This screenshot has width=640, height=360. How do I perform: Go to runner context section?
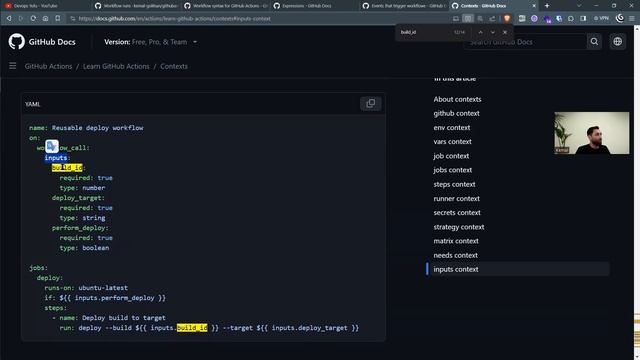456,199
